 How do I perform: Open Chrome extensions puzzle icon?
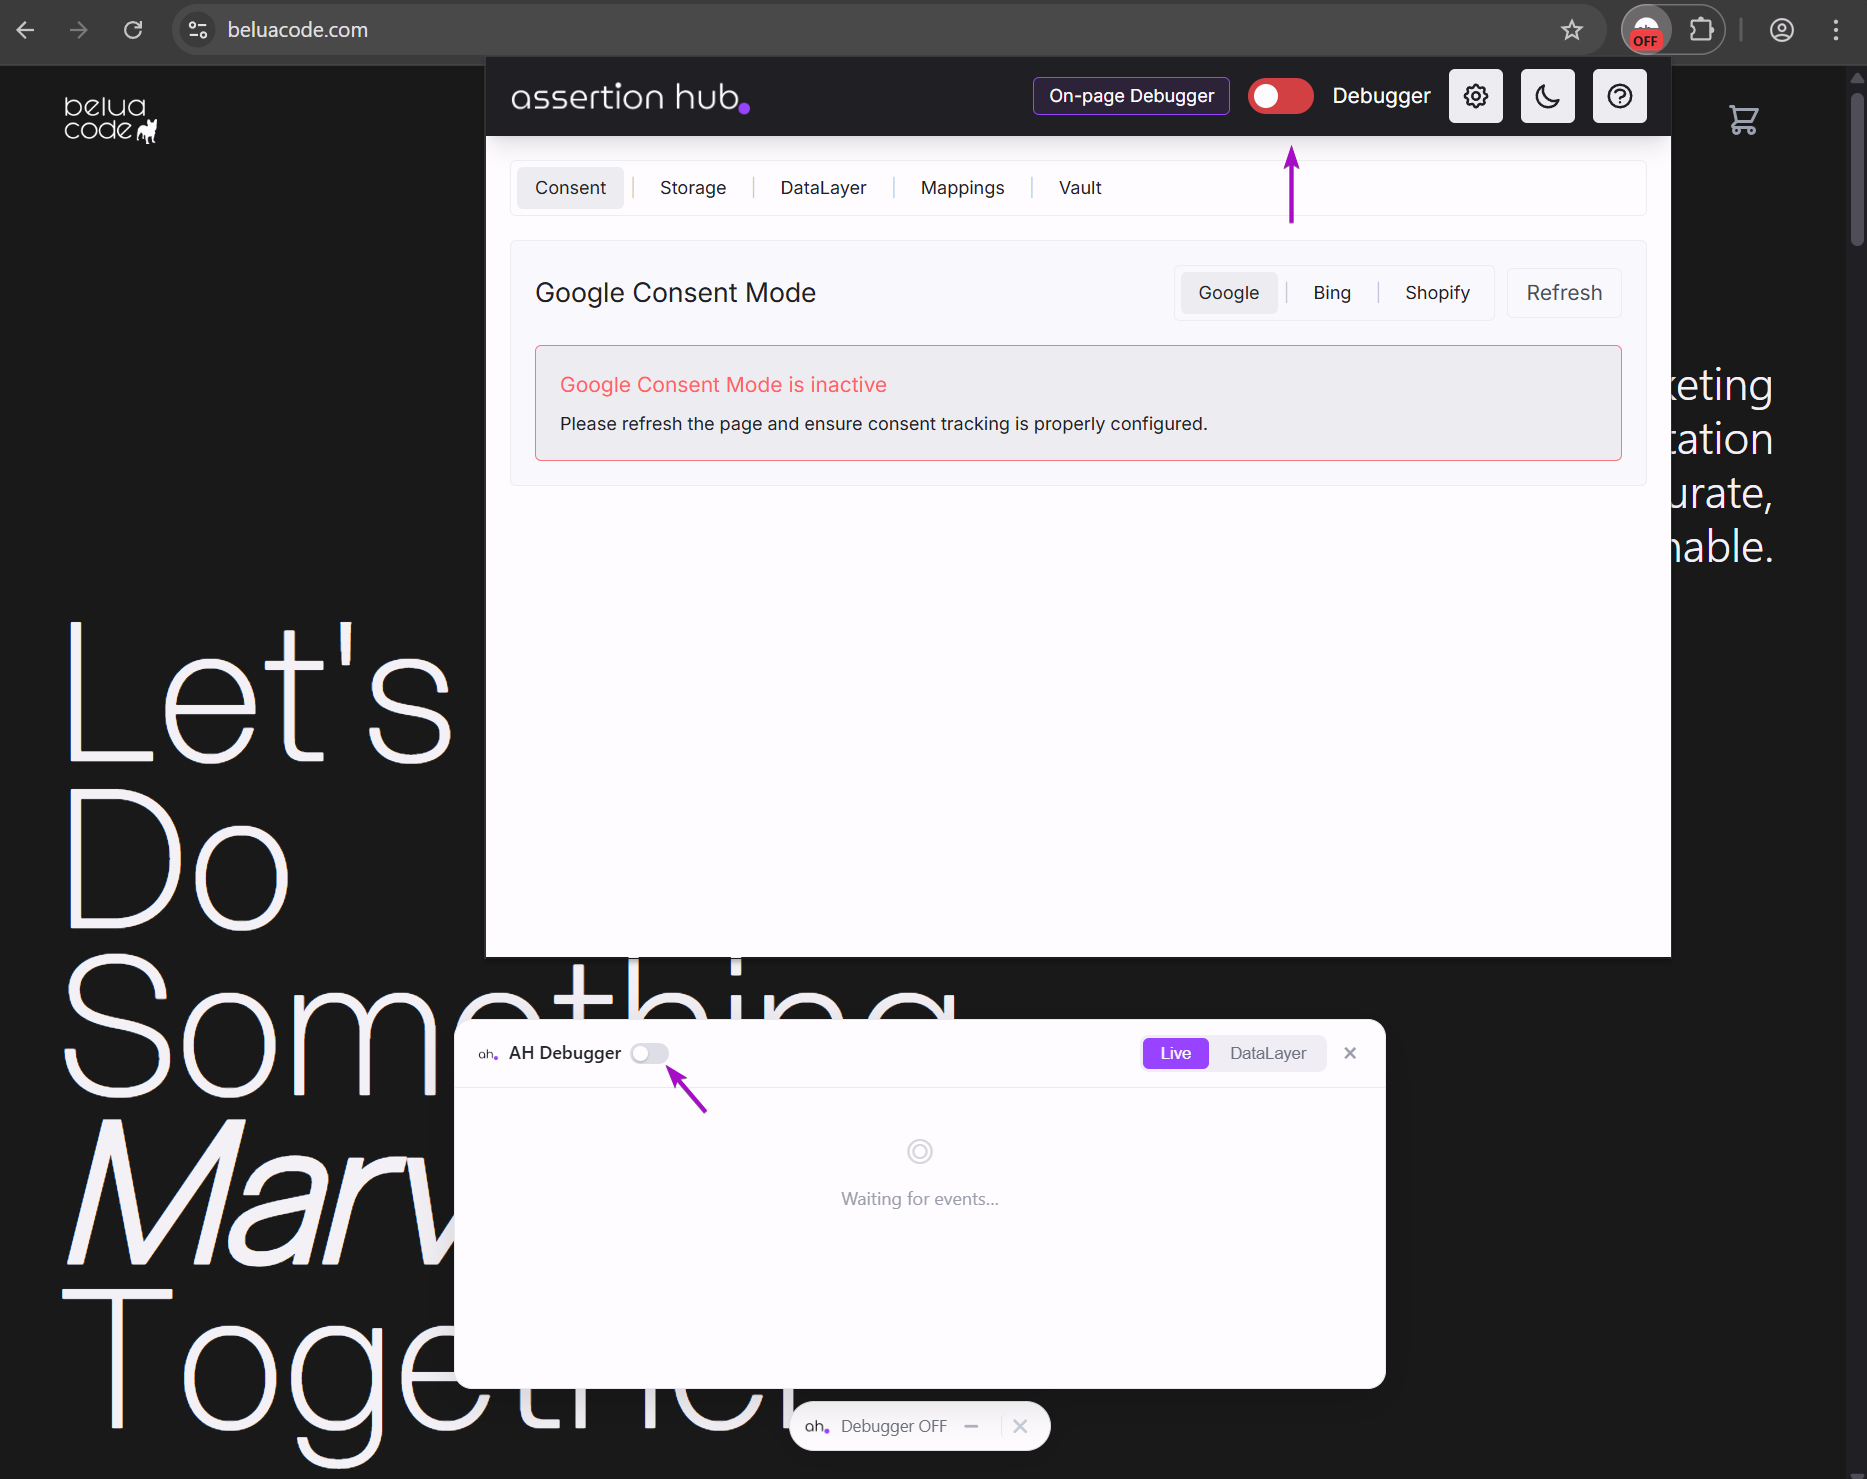tap(1703, 29)
